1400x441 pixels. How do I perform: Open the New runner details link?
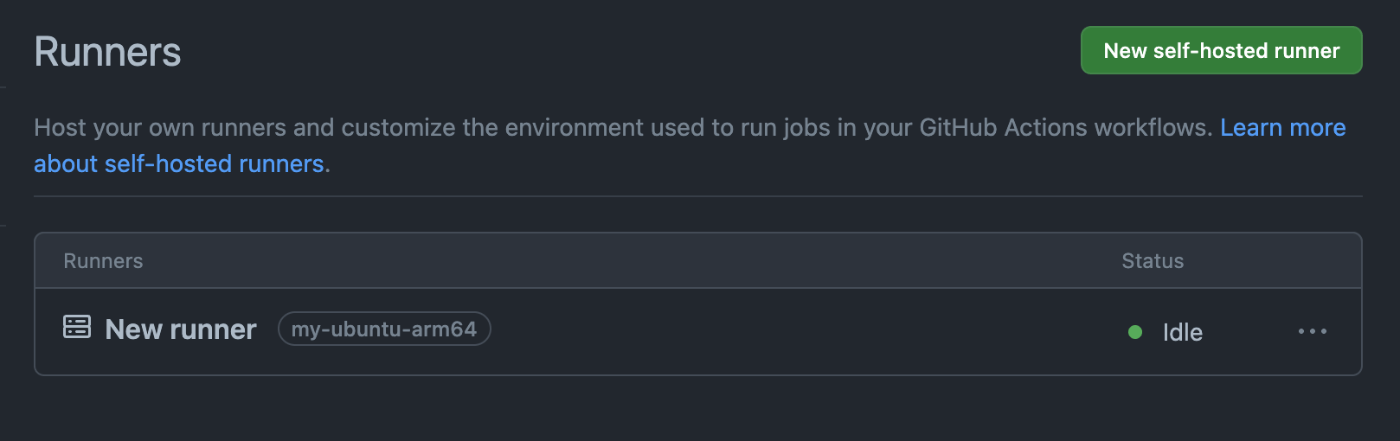(x=181, y=329)
